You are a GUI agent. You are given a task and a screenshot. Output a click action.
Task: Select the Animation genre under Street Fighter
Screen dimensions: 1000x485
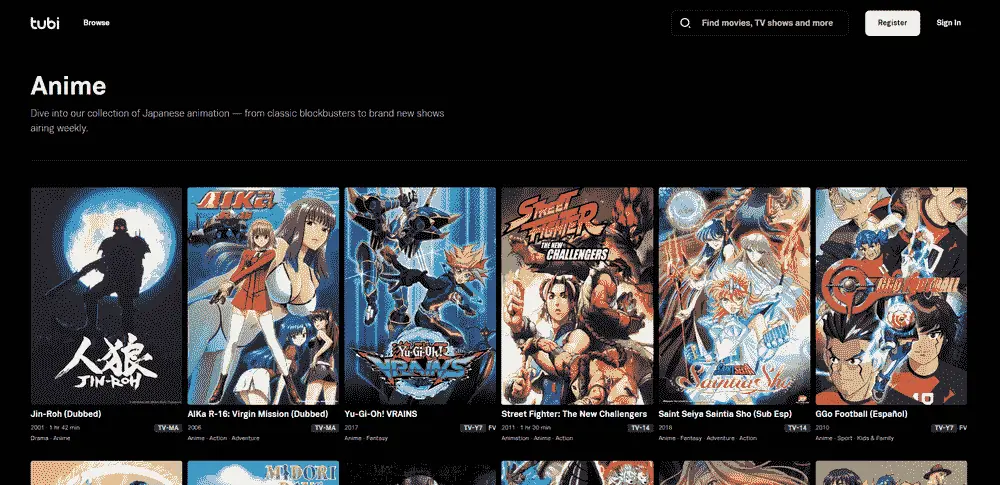coord(515,438)
